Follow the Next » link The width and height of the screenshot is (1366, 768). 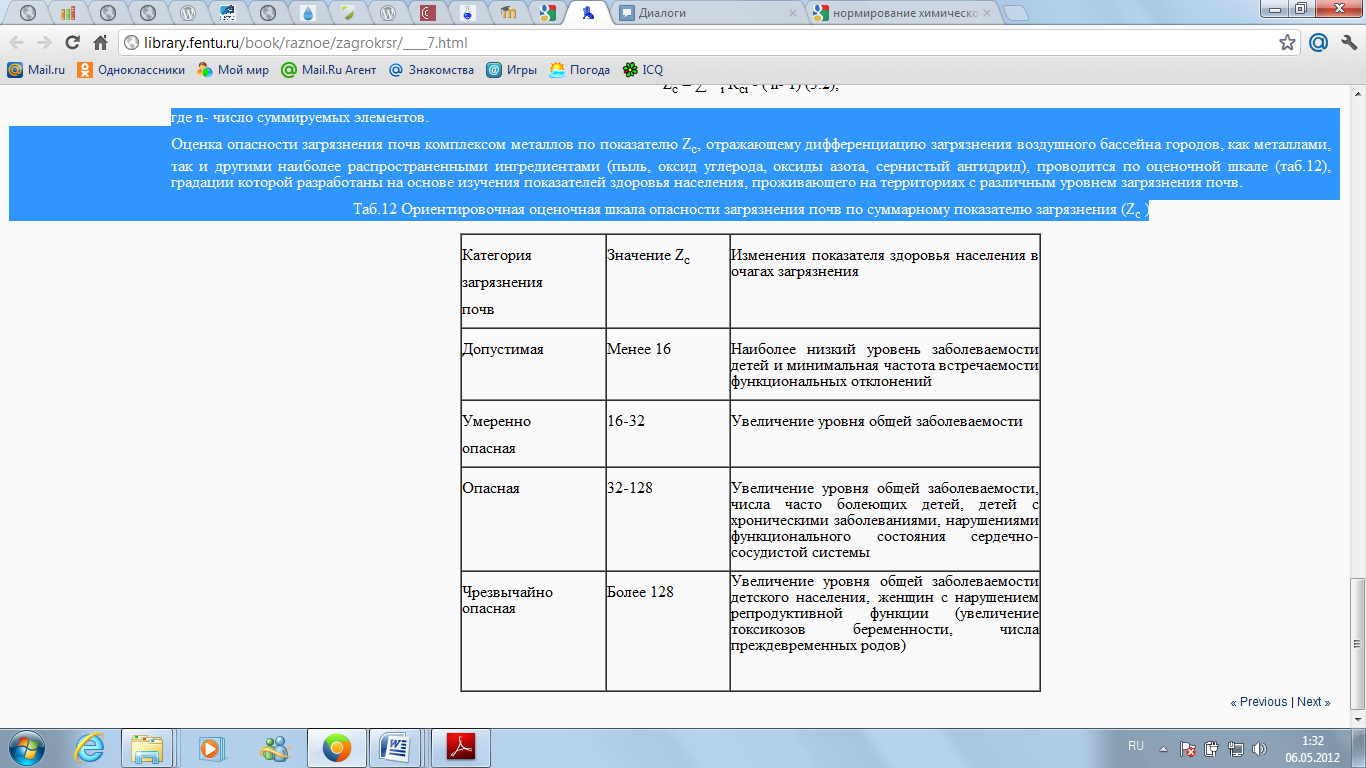[1313, 702]
